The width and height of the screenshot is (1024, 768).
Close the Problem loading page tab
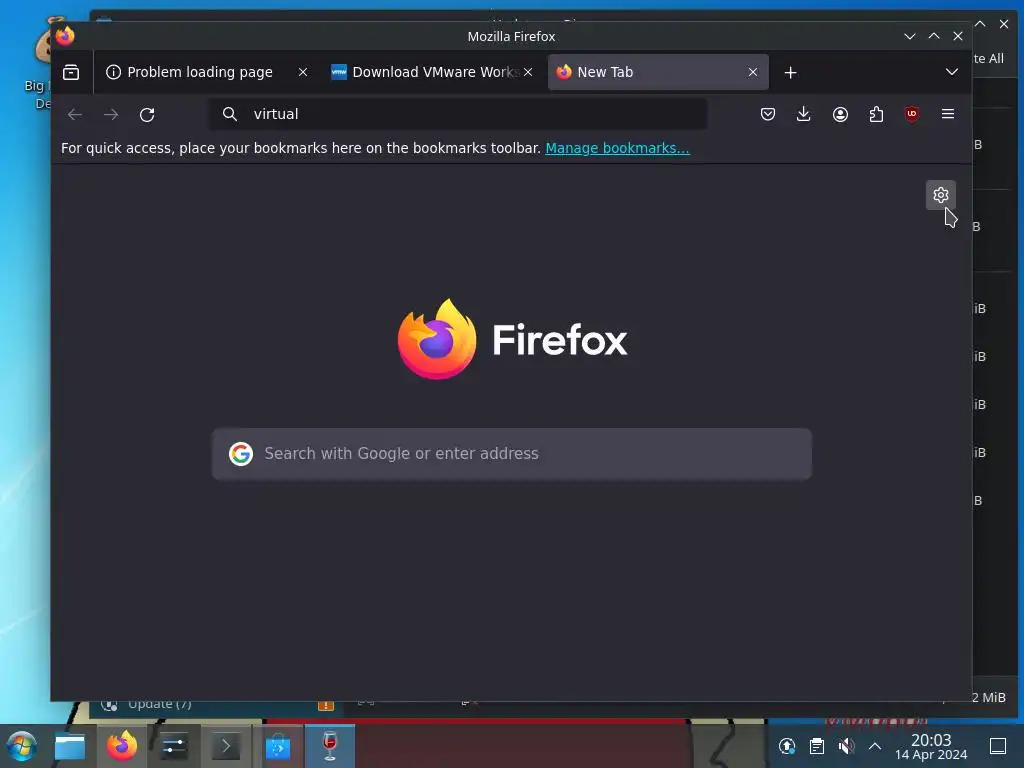click(x=303, y=72)
